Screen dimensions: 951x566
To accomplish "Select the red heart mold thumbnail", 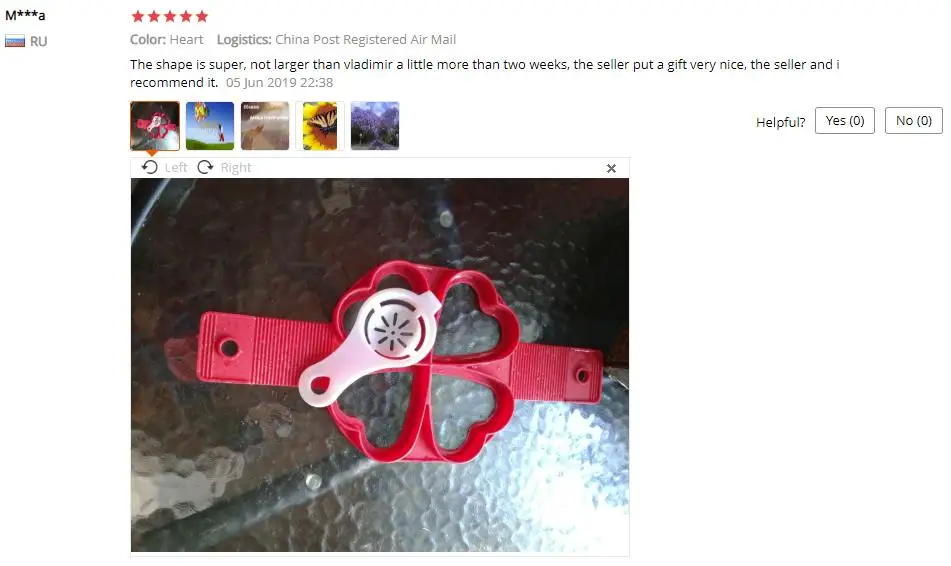I will point(155,126).
